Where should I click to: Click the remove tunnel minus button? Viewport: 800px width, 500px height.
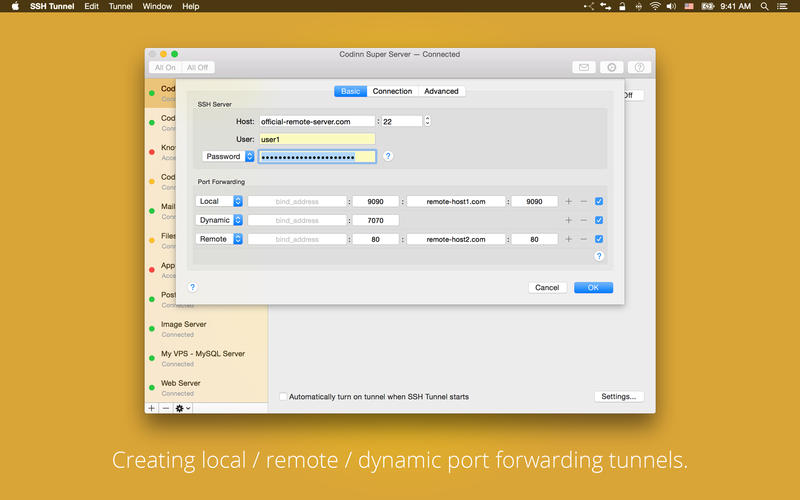click(165, 408)
